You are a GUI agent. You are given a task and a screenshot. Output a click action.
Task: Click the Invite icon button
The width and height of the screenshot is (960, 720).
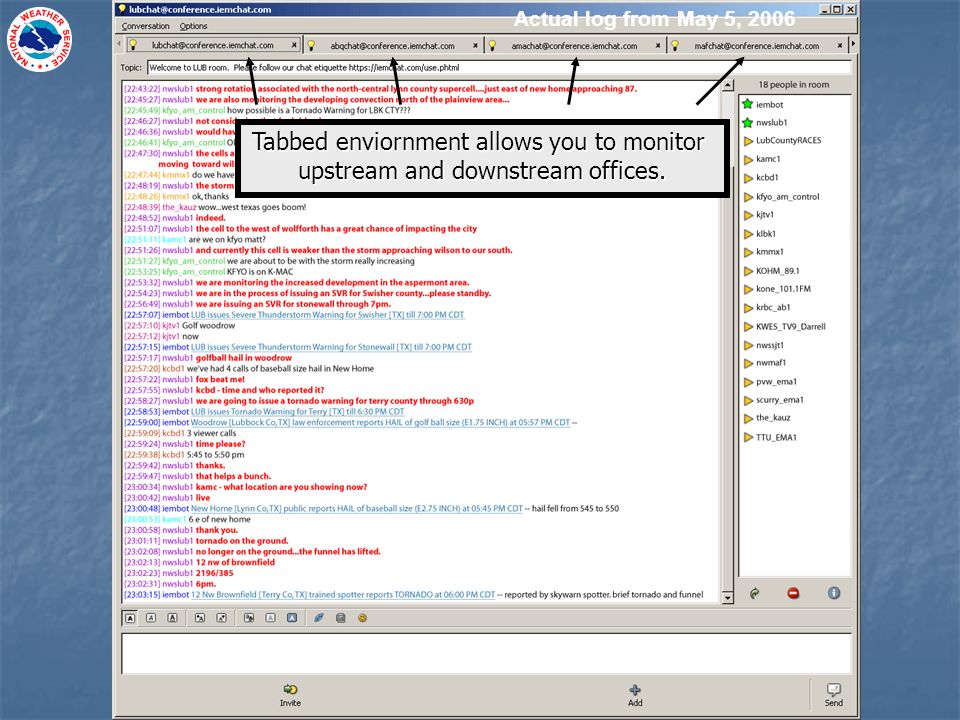[290, 695]
